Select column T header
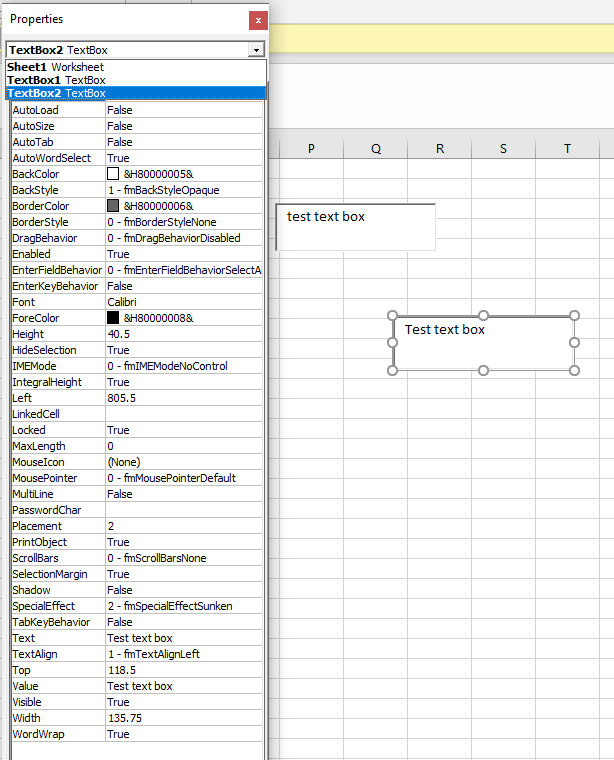This screenshot has height=760, width=614. tap(567, 148)
